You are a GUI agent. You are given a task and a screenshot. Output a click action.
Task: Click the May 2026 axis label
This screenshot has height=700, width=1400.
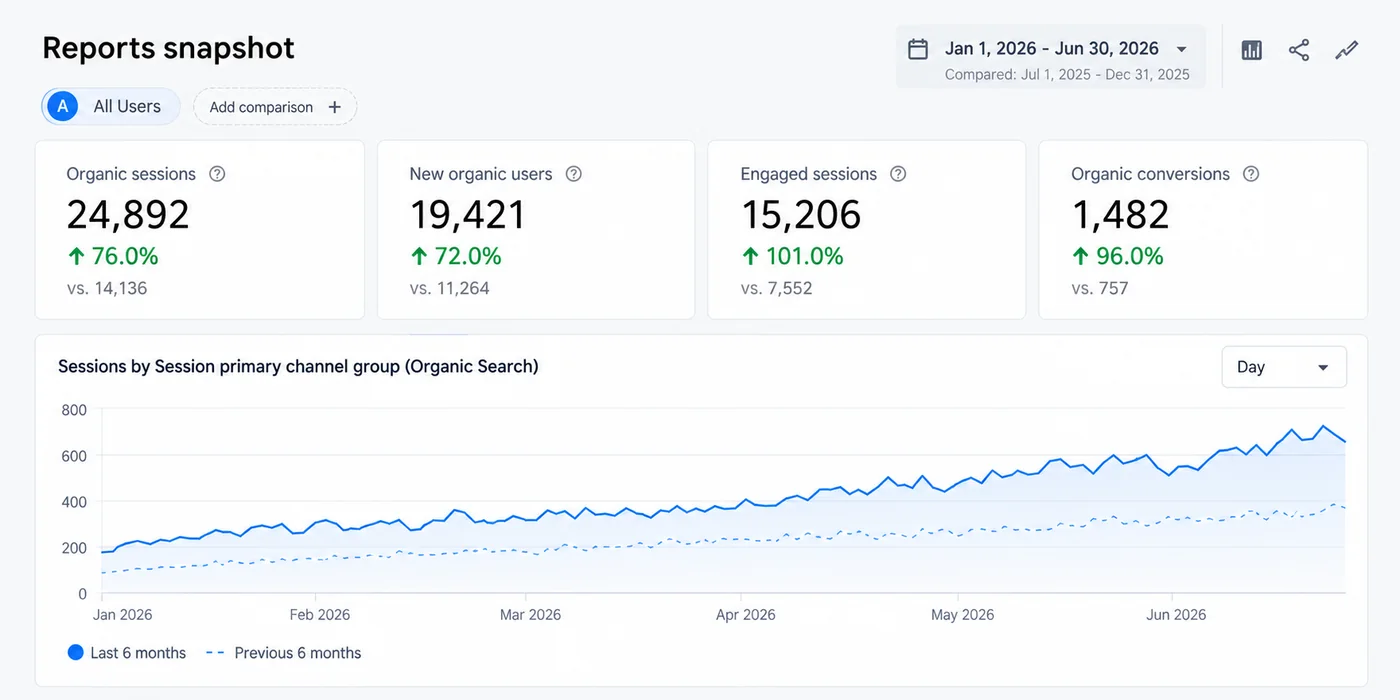(963, 615)
